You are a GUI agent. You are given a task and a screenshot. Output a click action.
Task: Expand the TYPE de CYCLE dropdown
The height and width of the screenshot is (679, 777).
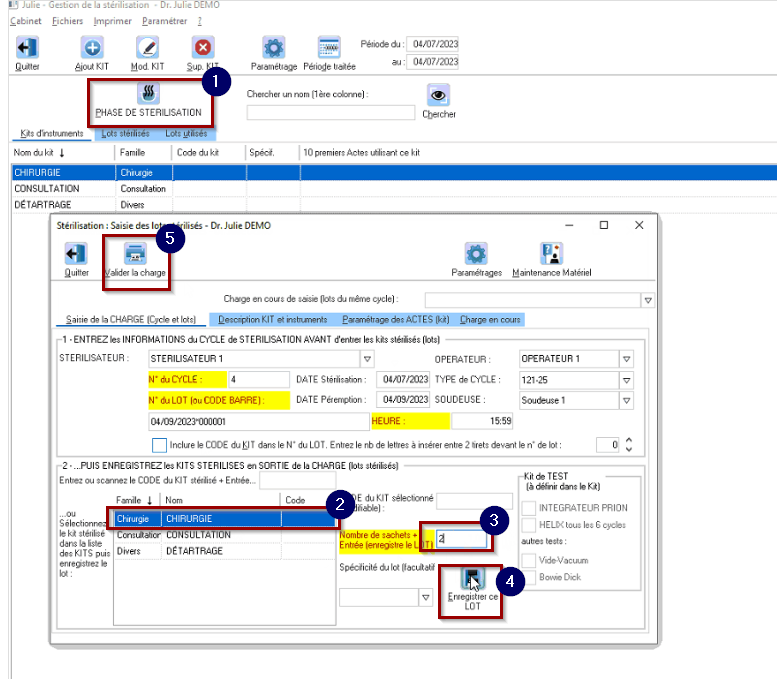tap(626, 380)
